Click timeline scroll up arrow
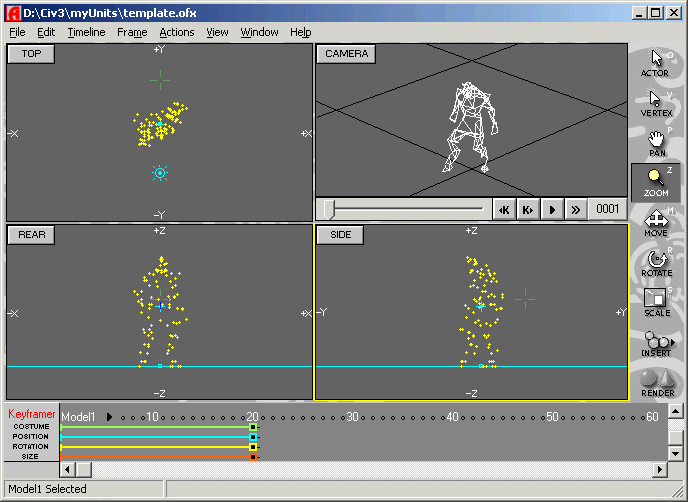The height and width of the screenshot is (502, 688). pyautogui.click(x=676, y=411)
